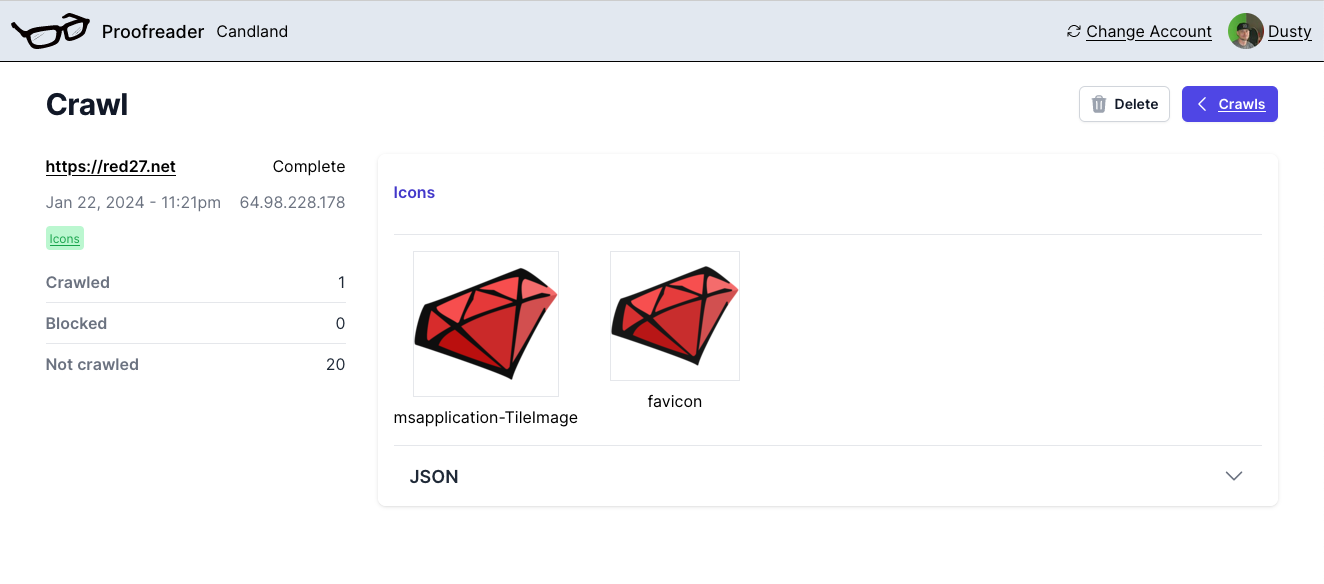Select the msapplication-TileImage ruby icon

coord(486,324)
